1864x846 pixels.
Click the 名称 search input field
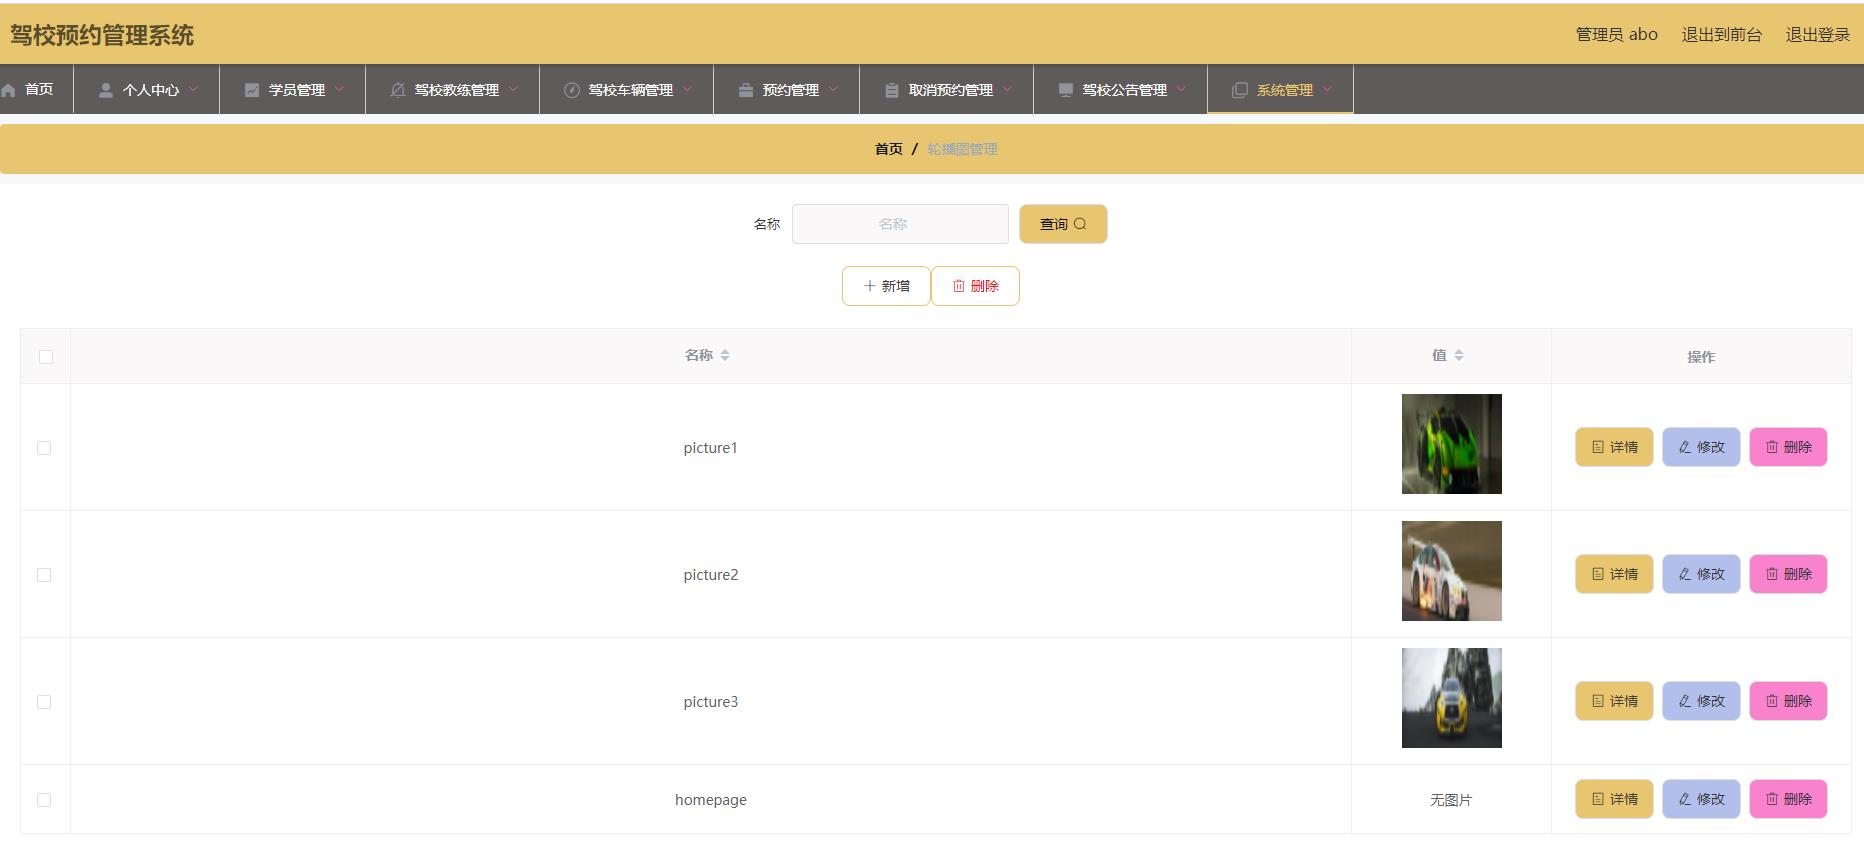coord(900,224)
